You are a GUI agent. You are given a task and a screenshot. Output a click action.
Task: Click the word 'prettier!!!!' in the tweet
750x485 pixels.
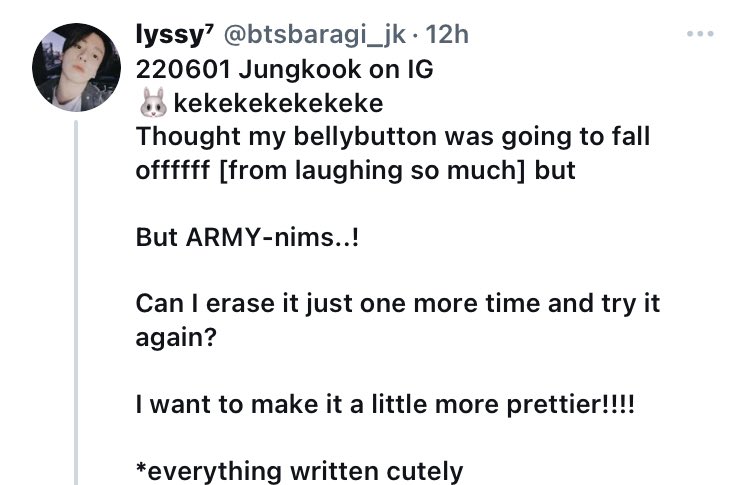(x=571, y=405)
